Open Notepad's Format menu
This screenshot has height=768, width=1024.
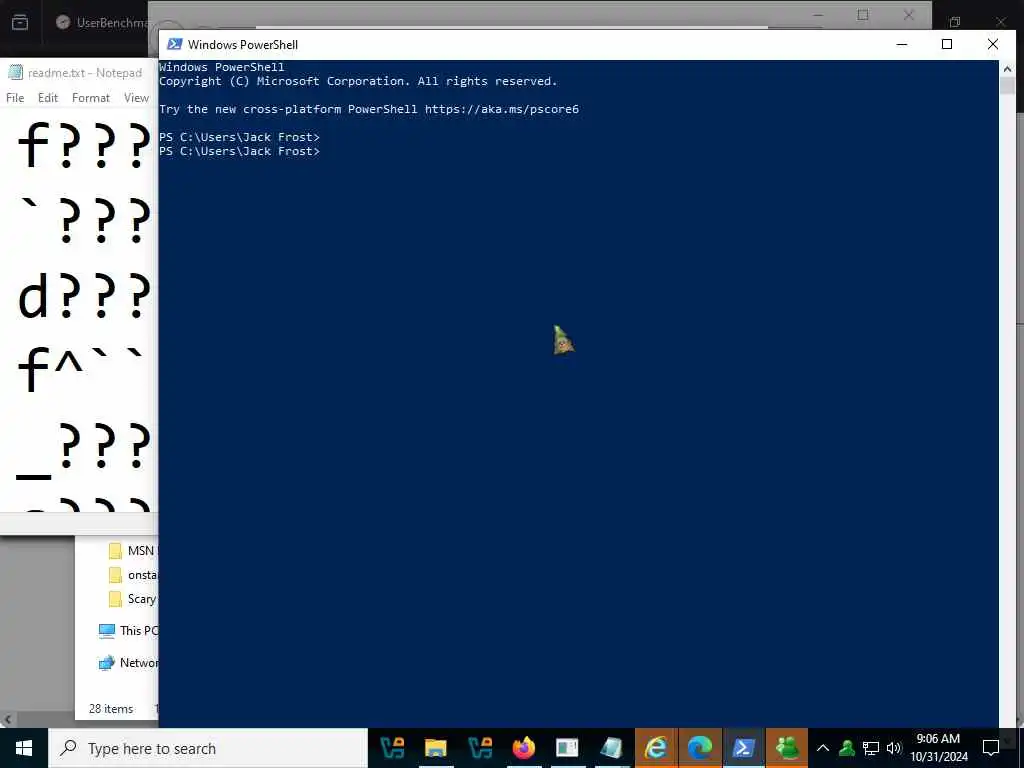[91, 98]
